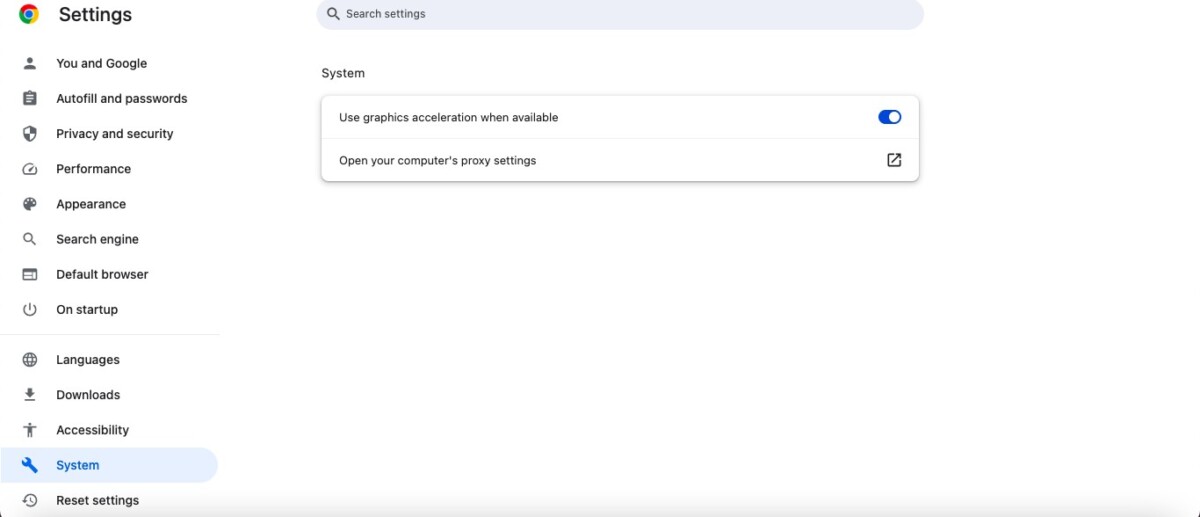The height and width of the screenshot is (517, 1200).
Task: Click the window icon for Default browser
Action: [30, 274]
